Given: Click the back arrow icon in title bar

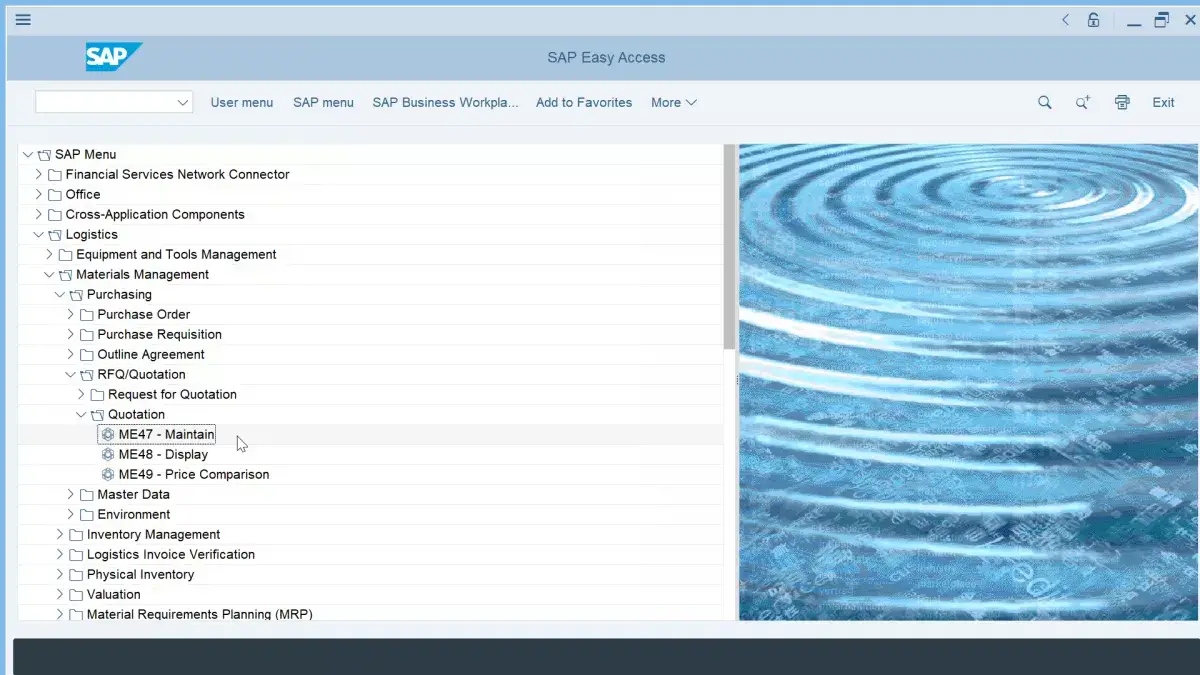Looking at the screenshot, I should [x=1065, y=20].
